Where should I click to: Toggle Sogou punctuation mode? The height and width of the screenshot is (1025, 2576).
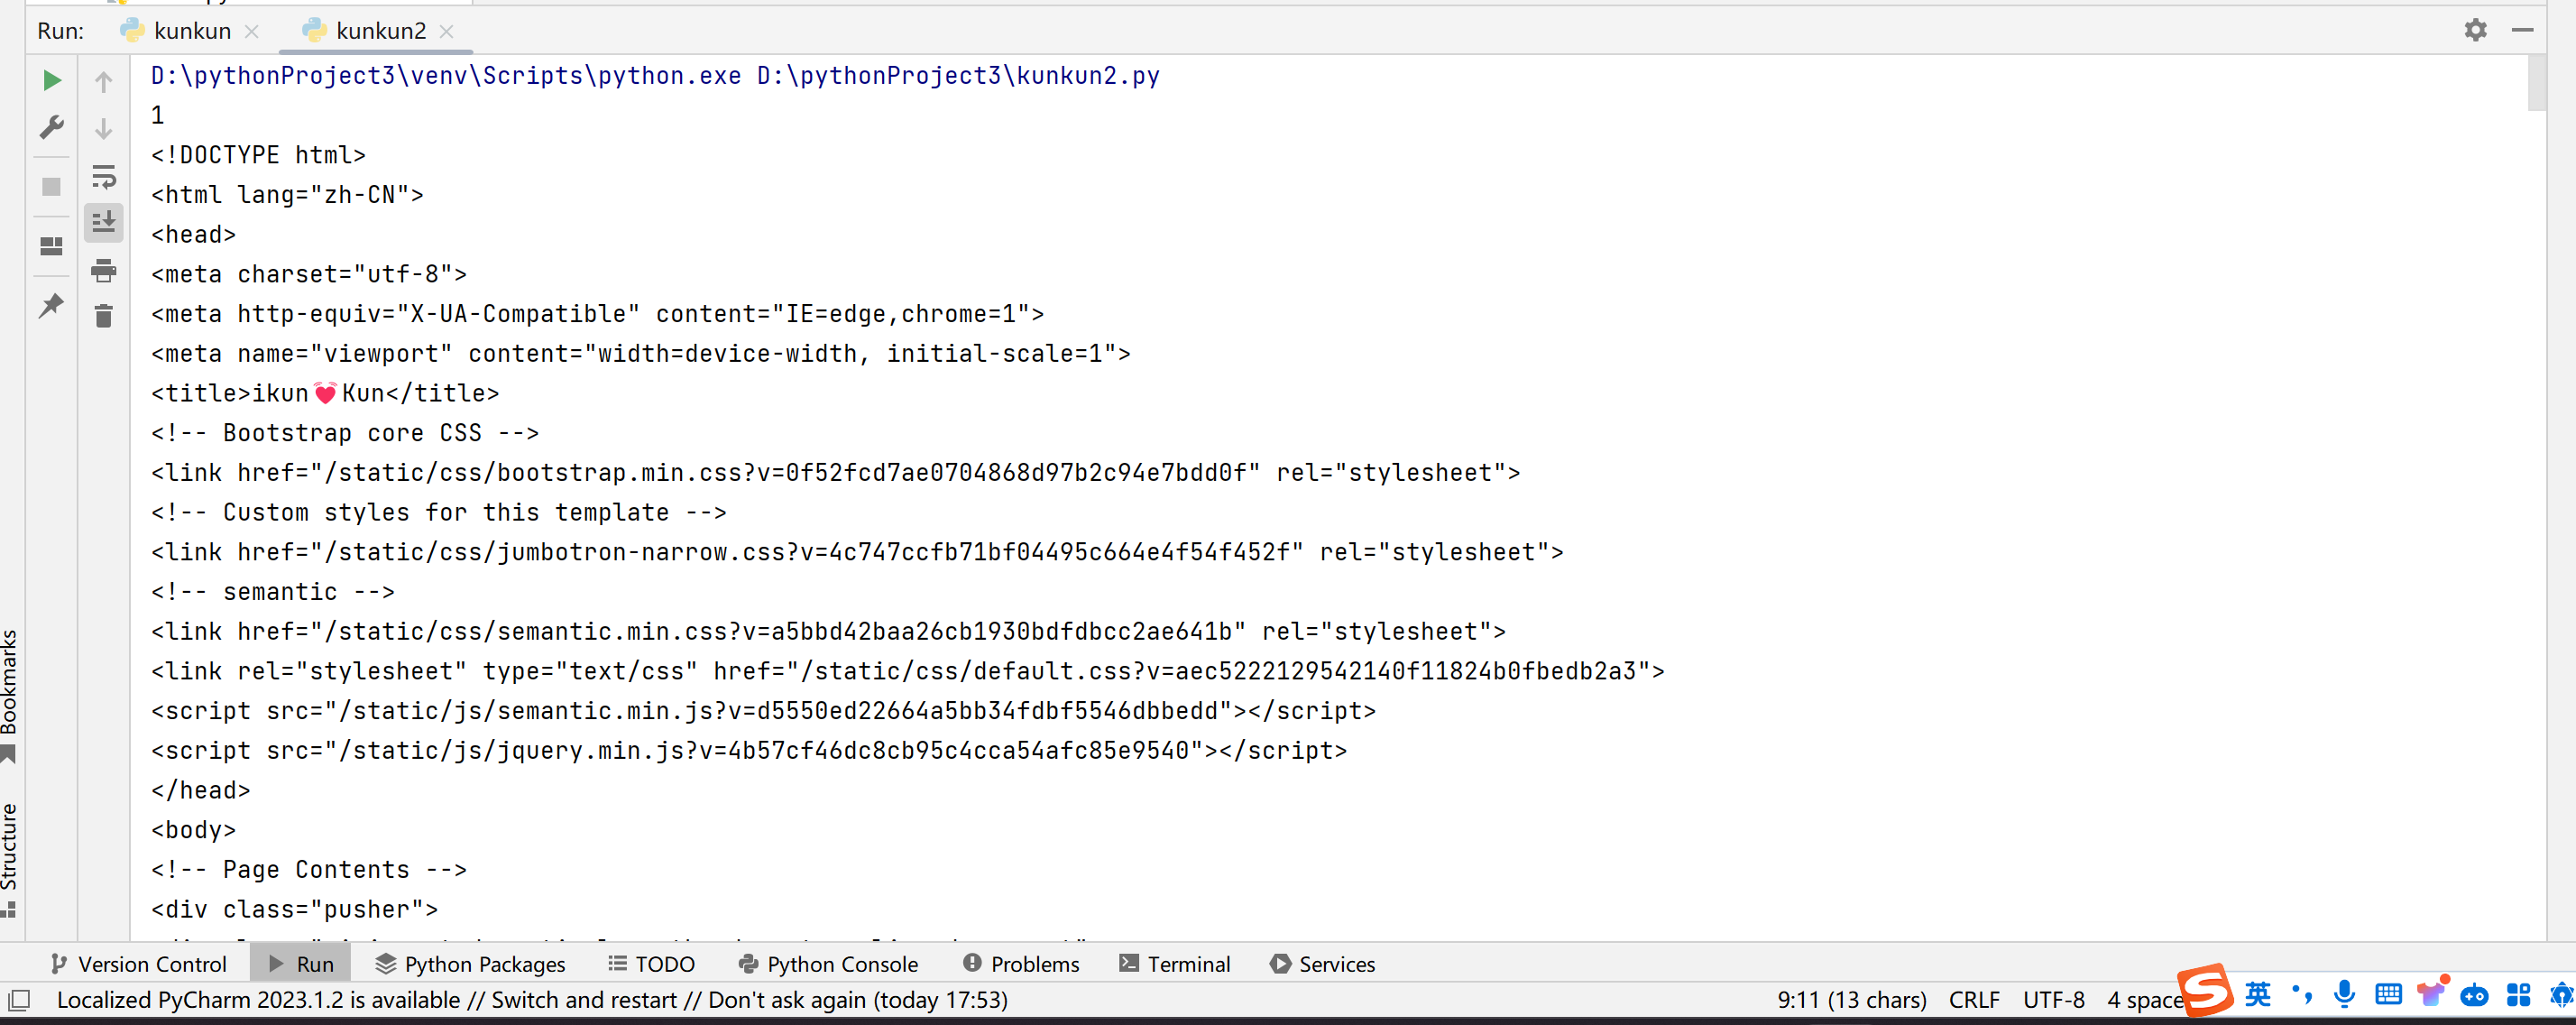[x=2302, y=994]
